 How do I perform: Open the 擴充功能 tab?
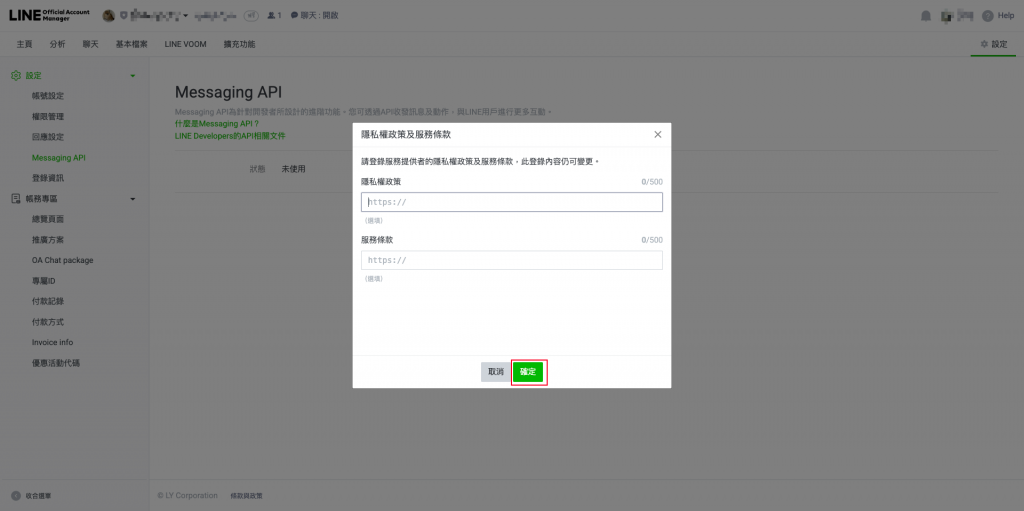coord(239,44)
